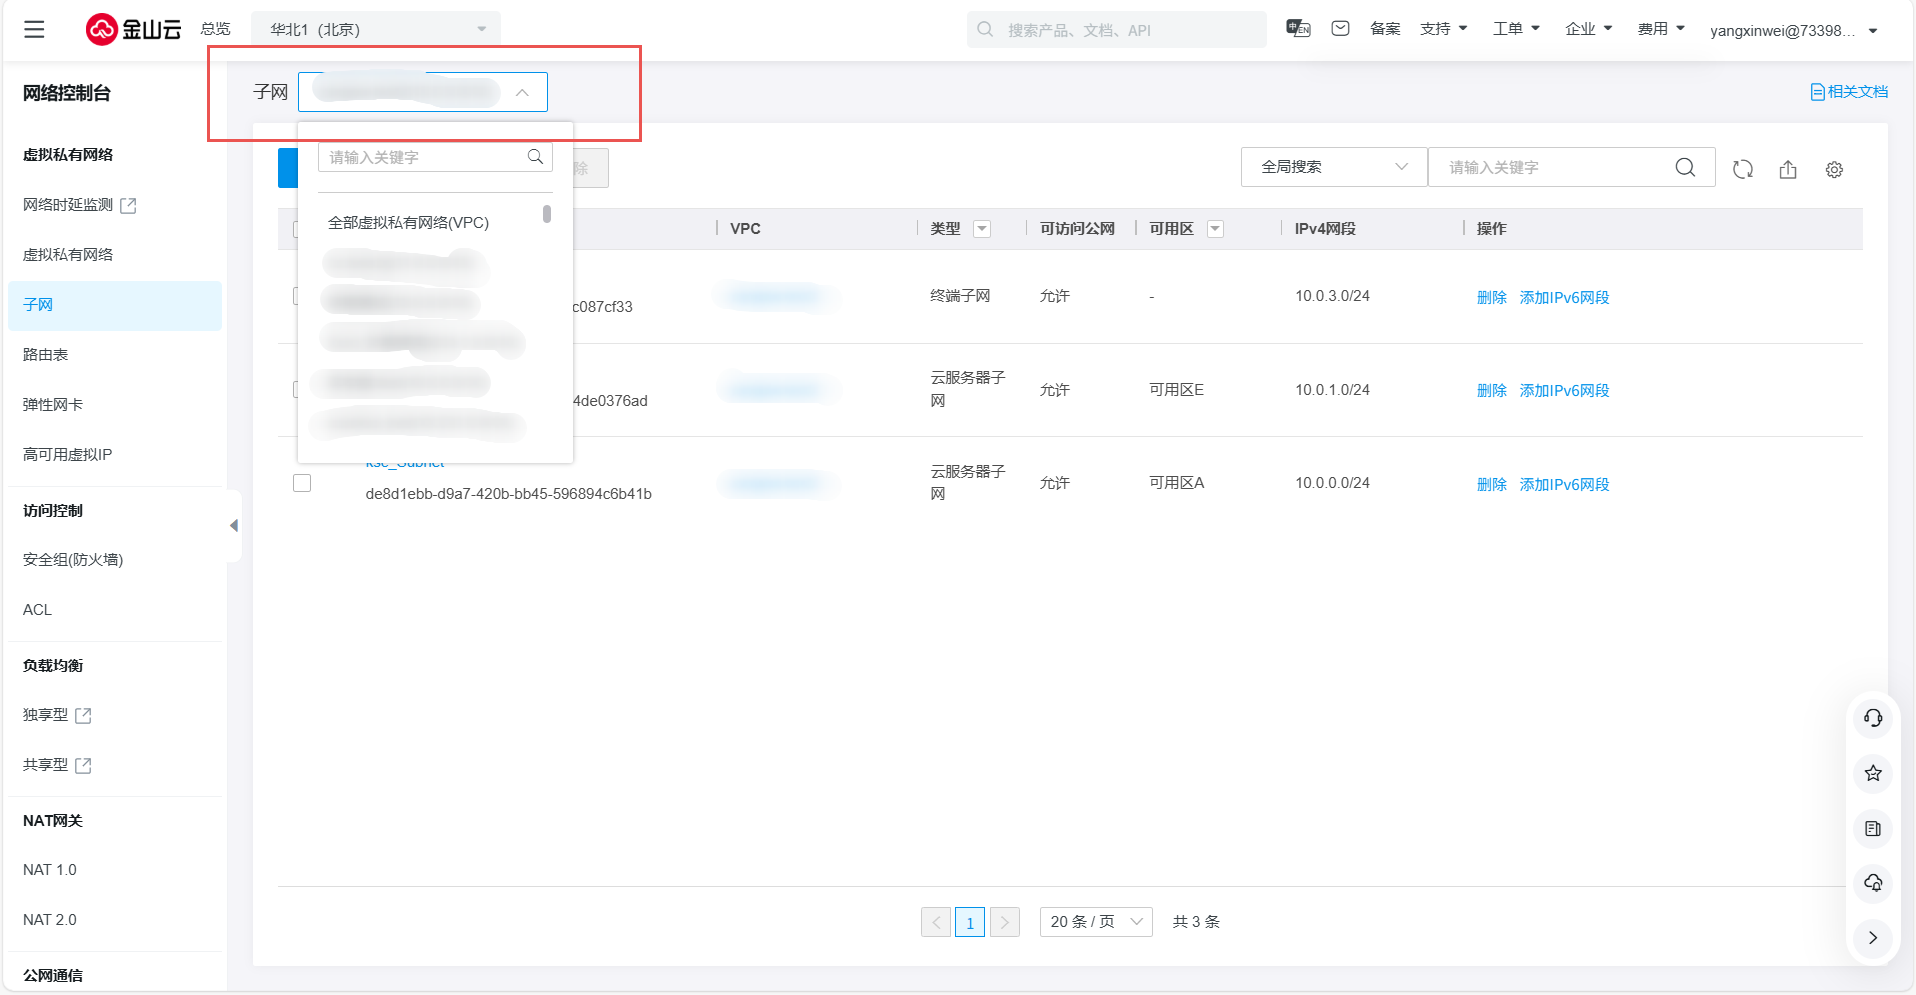Filter by 类型 column dropdown arrow
This screenshot has height=995, width=1916.
tap(982, 229)
